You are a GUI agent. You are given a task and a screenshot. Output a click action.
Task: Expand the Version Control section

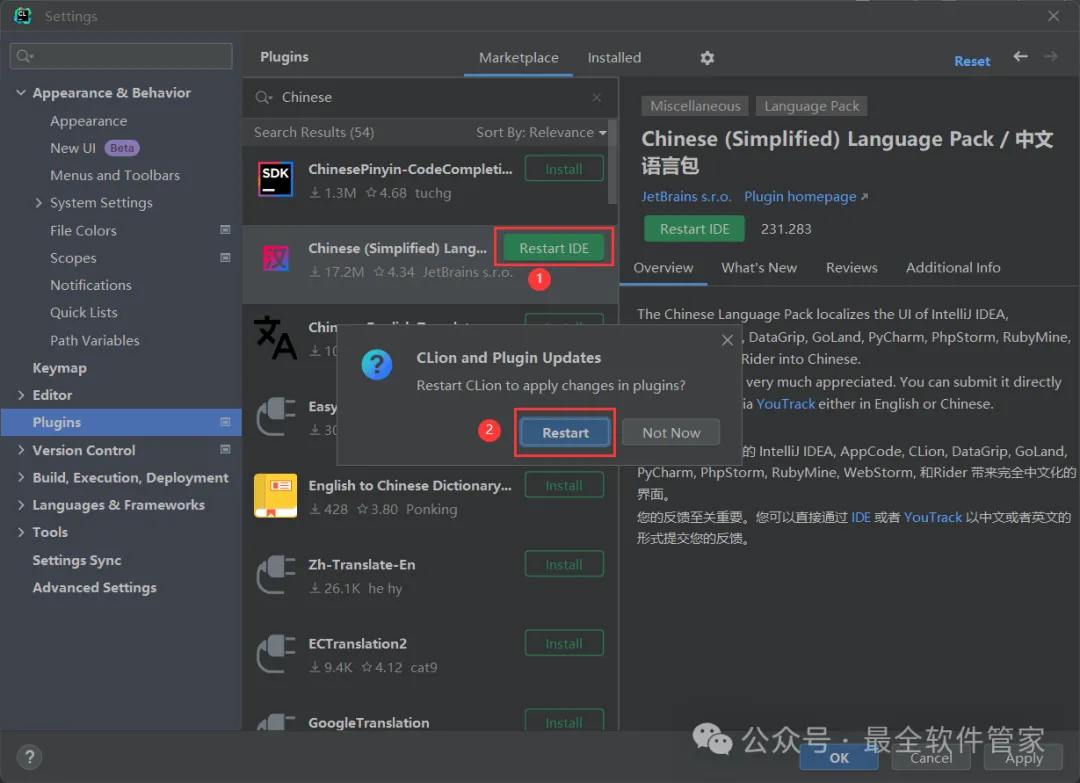click(21, 450)
